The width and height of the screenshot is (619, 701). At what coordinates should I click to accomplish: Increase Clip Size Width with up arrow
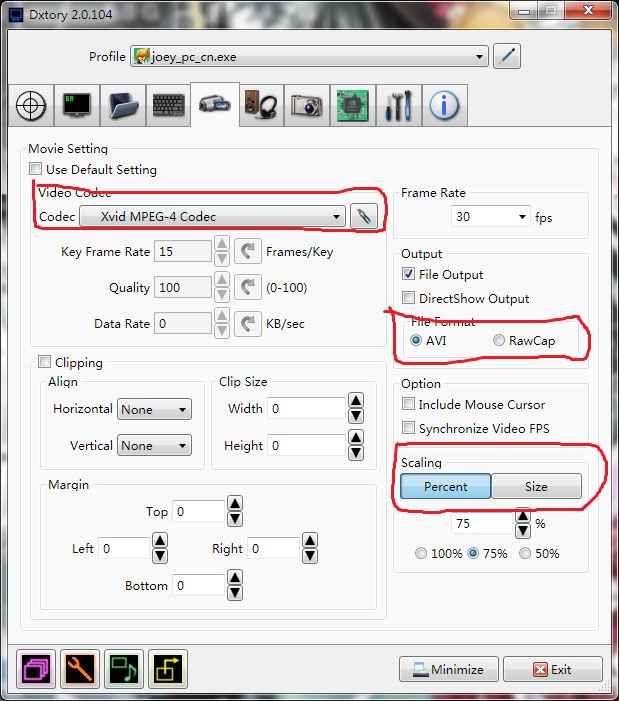356,401
